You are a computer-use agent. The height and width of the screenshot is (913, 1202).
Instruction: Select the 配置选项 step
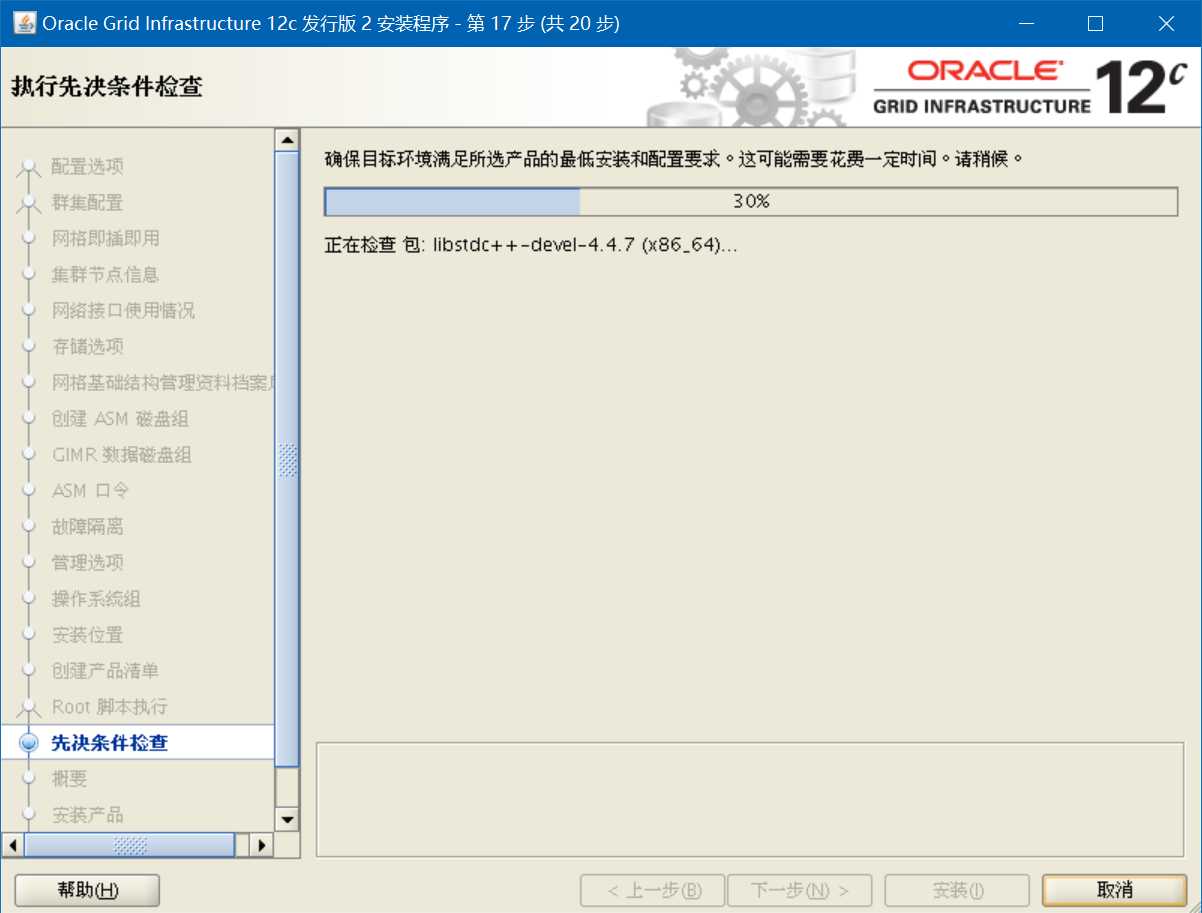pyautogui.click(x=88, y=166)
